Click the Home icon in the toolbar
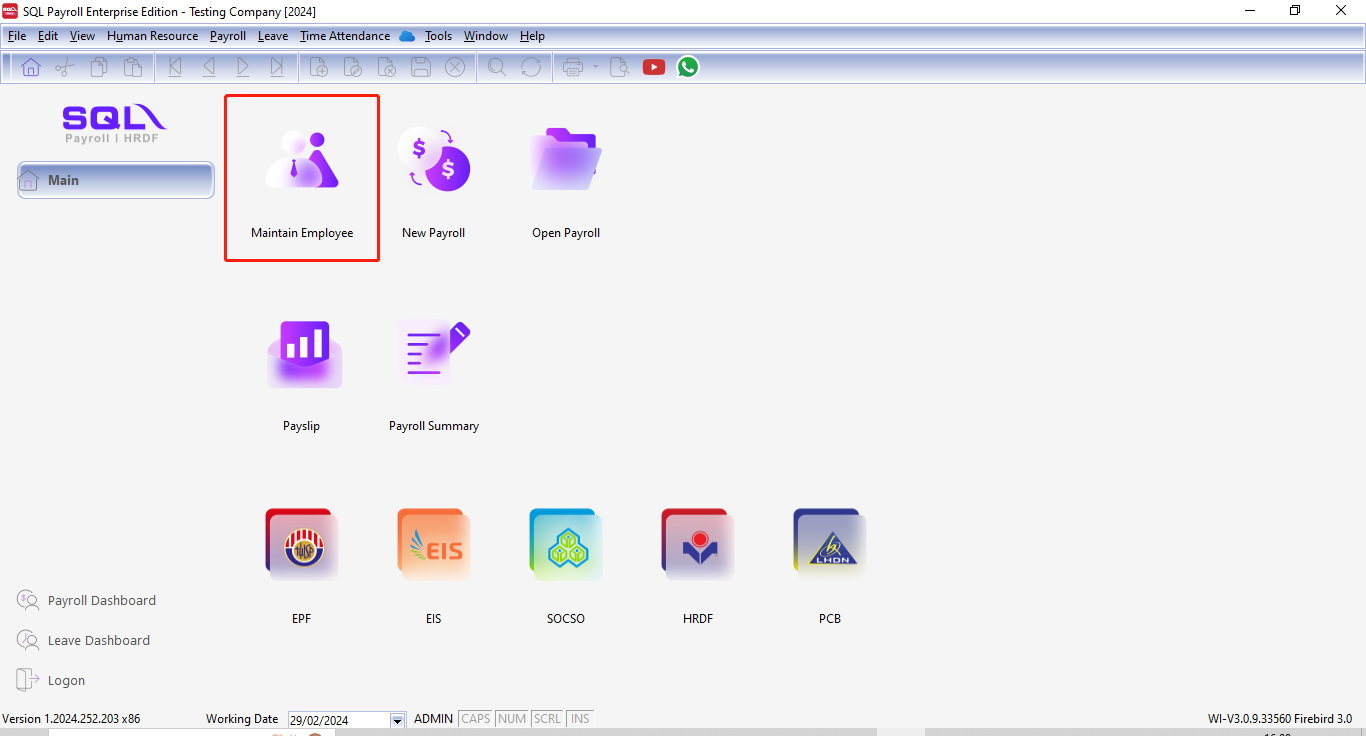1366x736 pixels. 31,67
